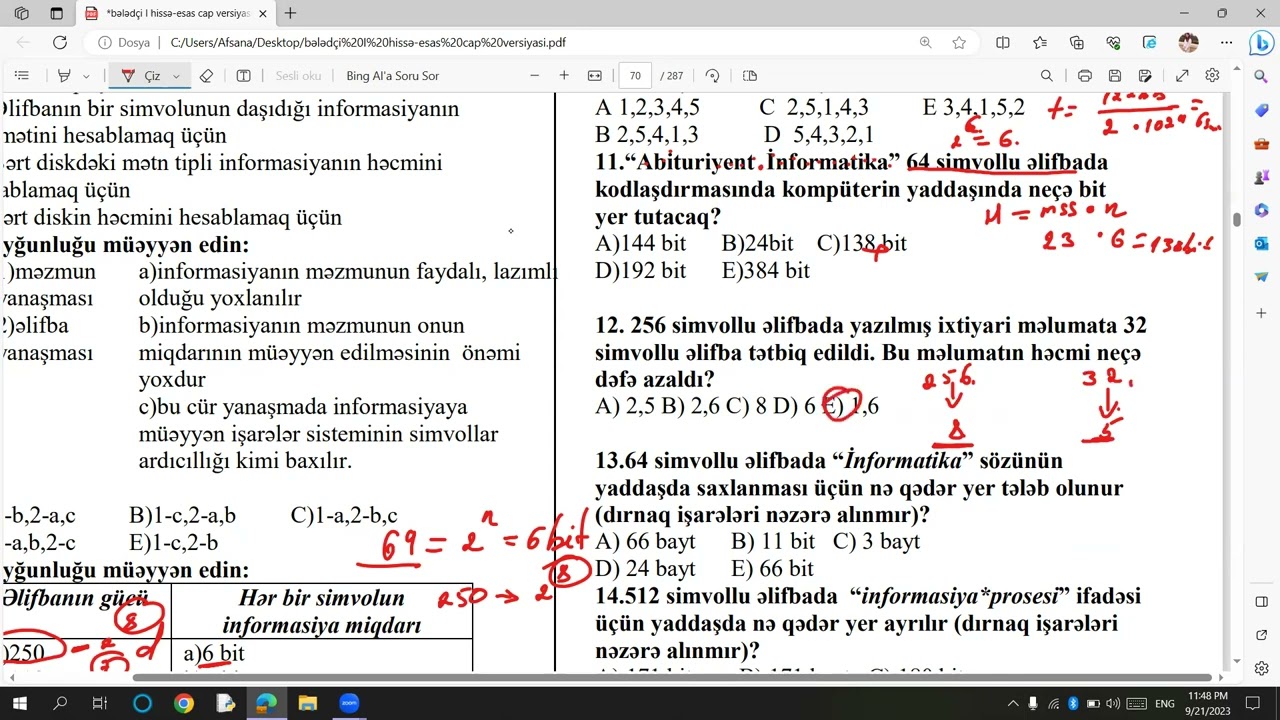The image size is (1280, 720).
Task: Reload the page with refresh button
Action: pos(60,43)
